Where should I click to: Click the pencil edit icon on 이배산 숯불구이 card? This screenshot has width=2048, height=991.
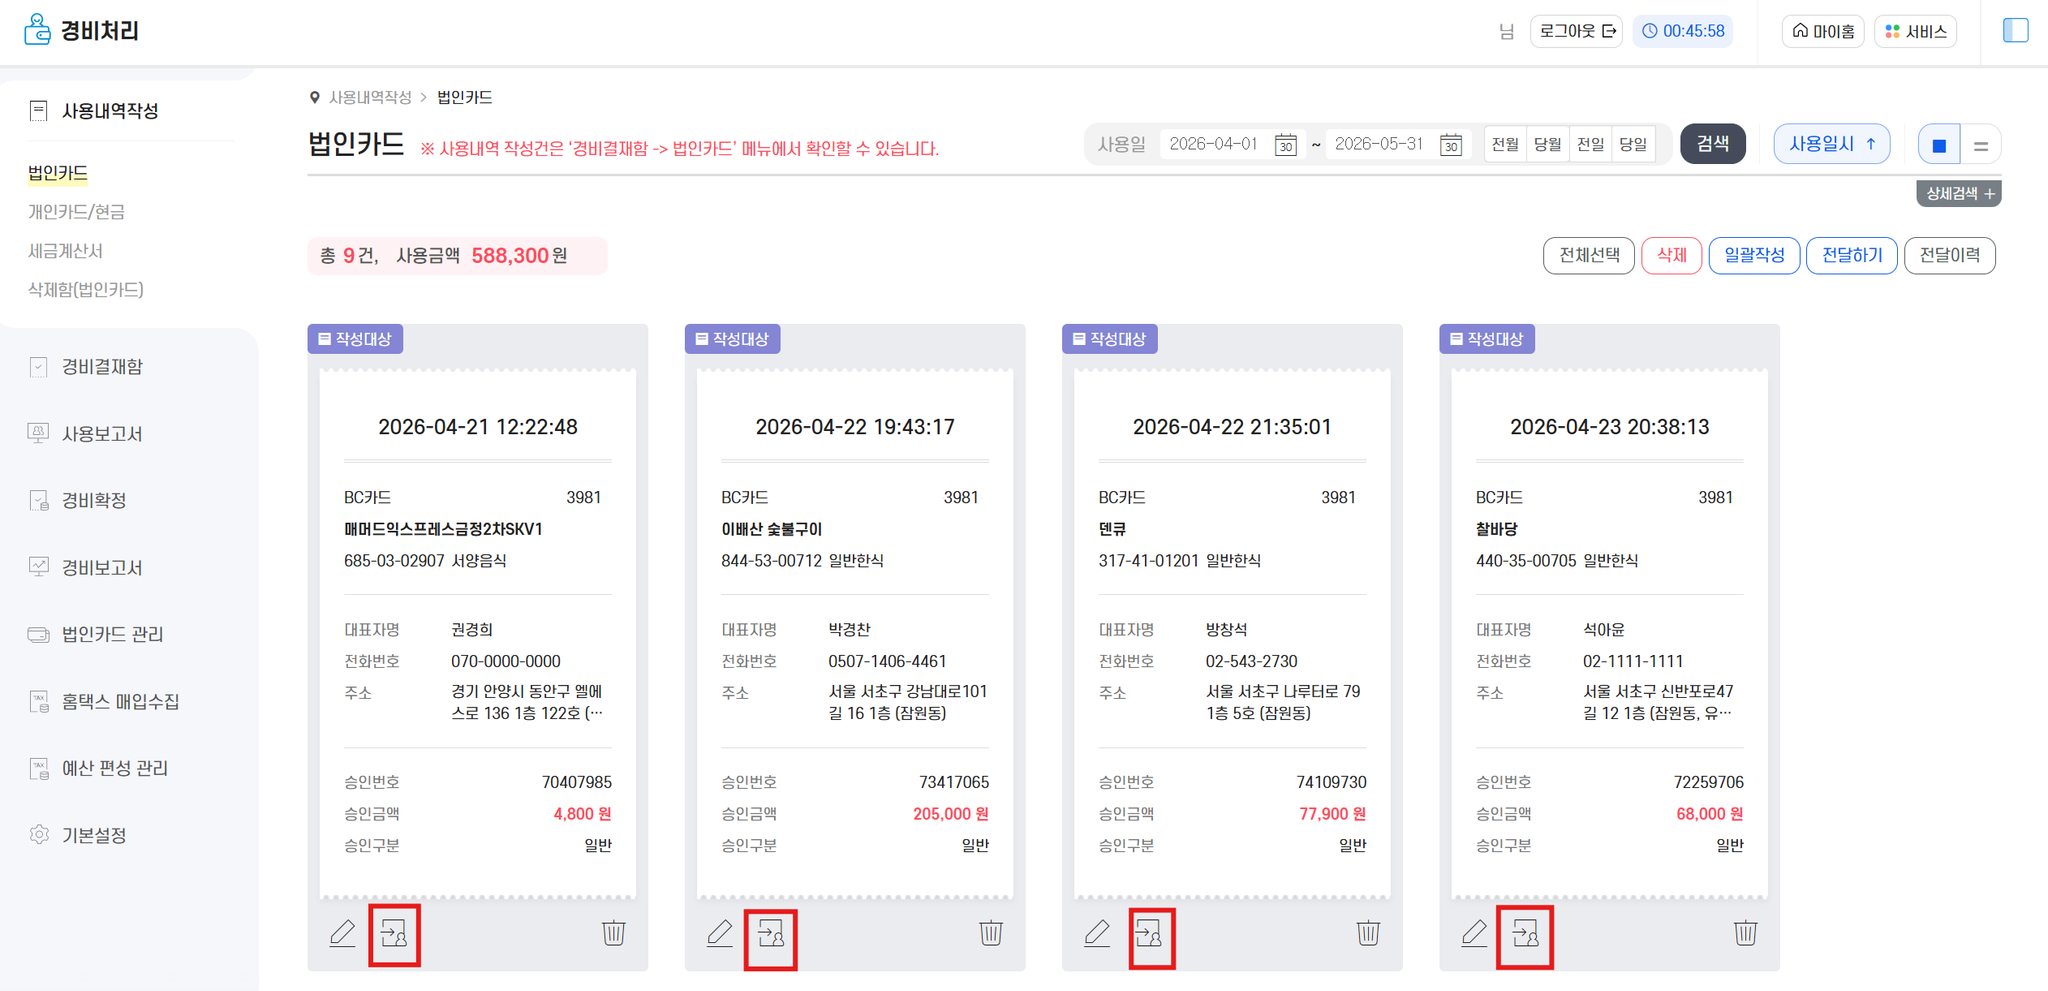[720, 933]
